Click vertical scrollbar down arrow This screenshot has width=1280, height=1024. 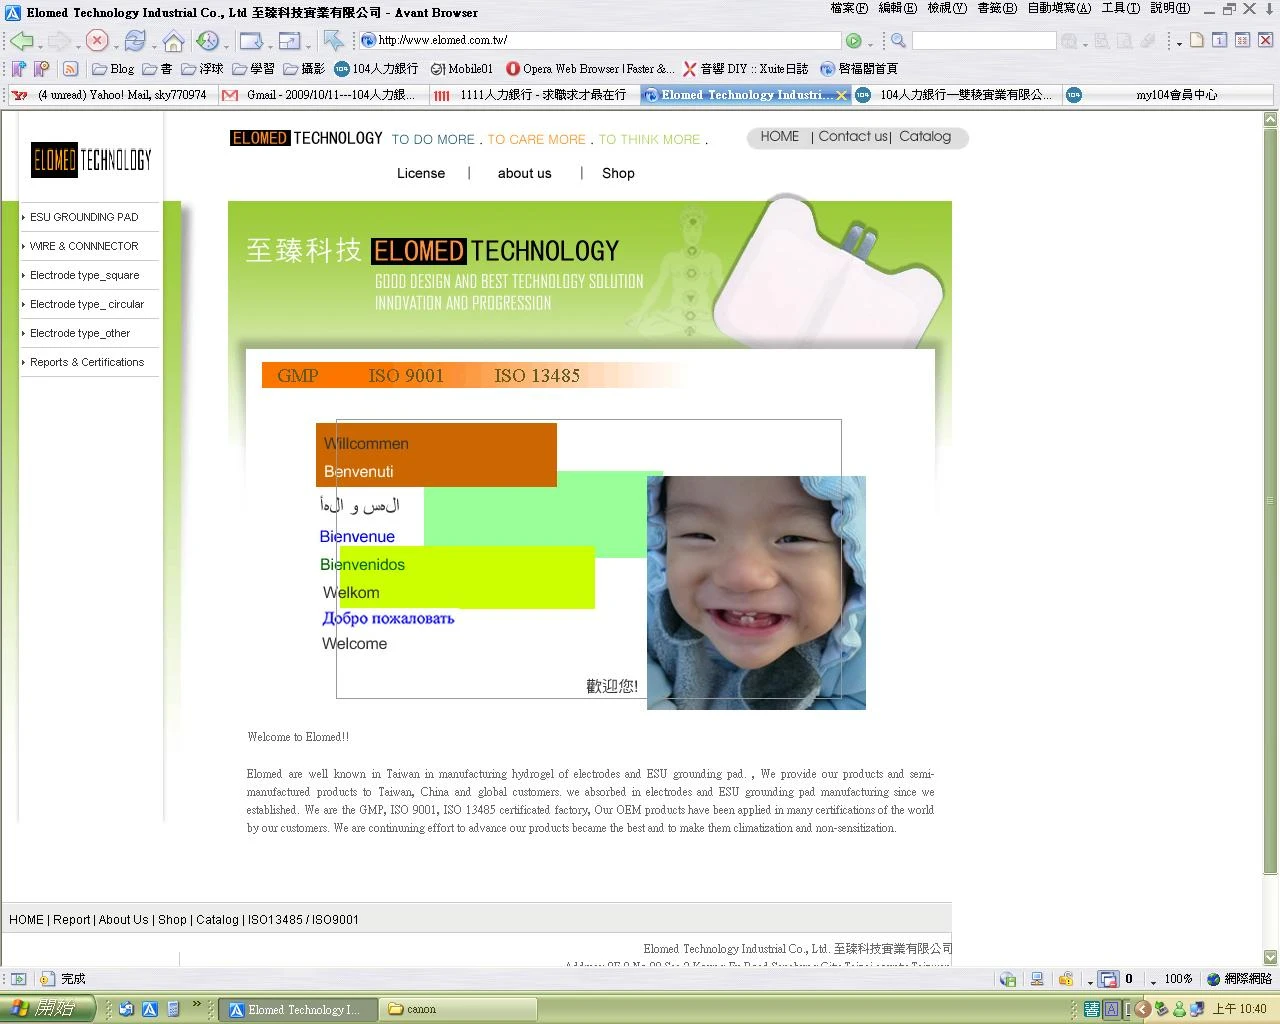click(x=1270, y=956)
